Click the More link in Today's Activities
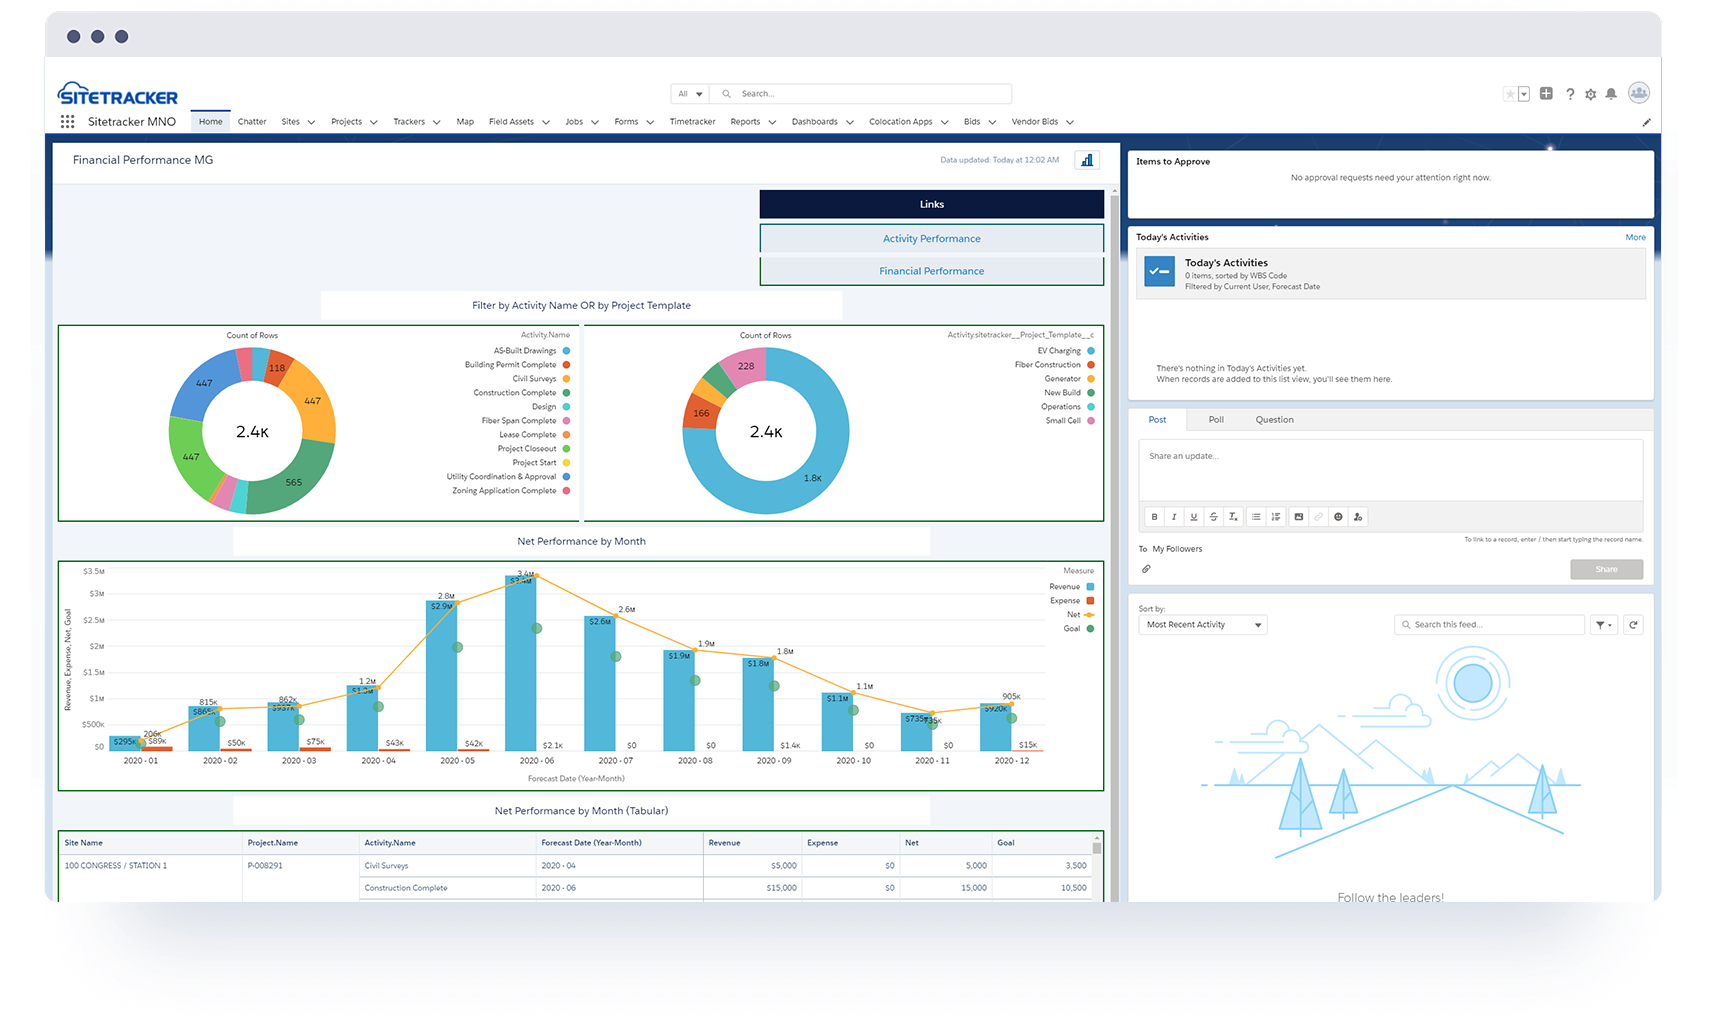The width and height of the screenshot is (1719, 1024). tap(1635, 237)
